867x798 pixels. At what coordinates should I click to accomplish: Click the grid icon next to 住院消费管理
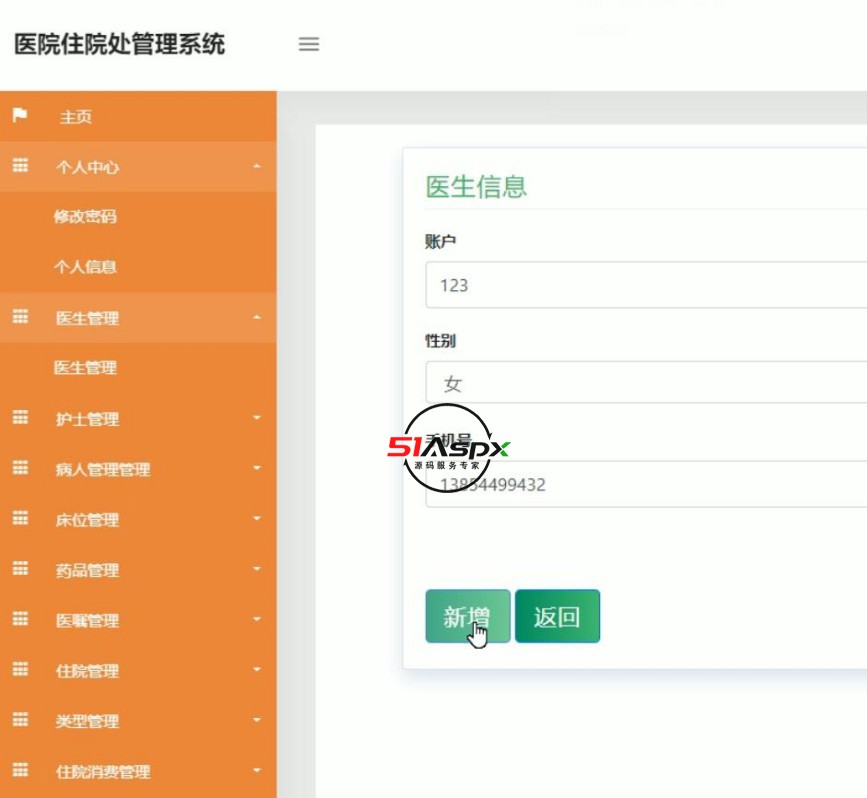(x=20, y=771)
